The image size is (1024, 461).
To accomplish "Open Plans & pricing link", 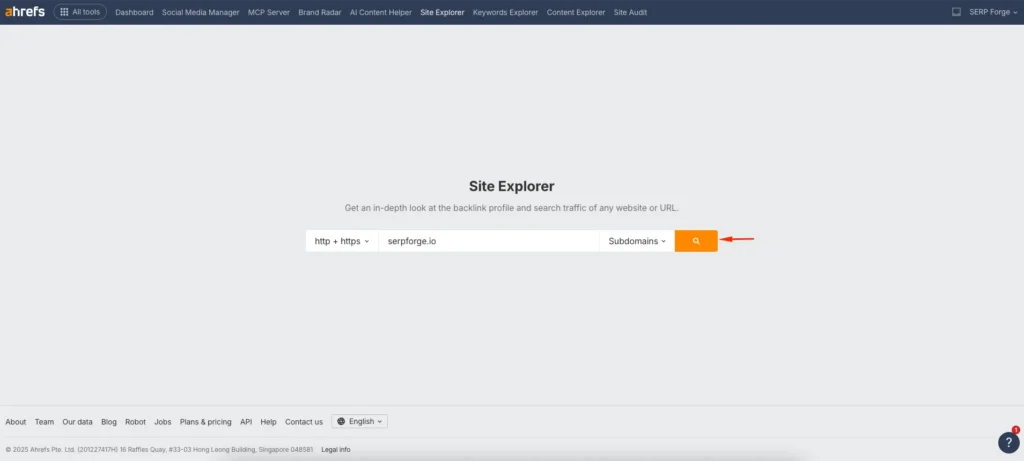I will tap(206, 422).
